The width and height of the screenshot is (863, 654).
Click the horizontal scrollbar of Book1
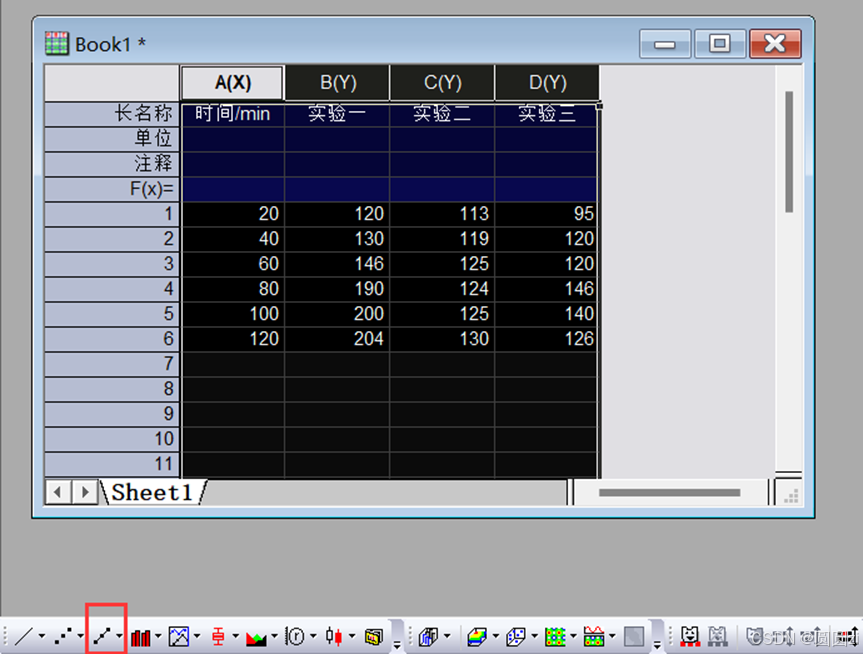pos(669,493)
